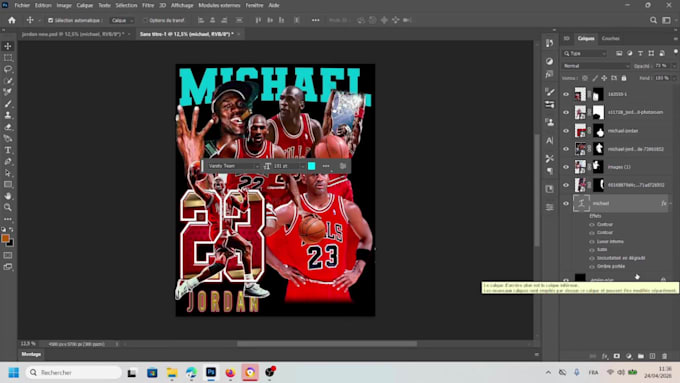Select the Rectangular Marquee tool
680x383 pixels.
tap(8, 58)
